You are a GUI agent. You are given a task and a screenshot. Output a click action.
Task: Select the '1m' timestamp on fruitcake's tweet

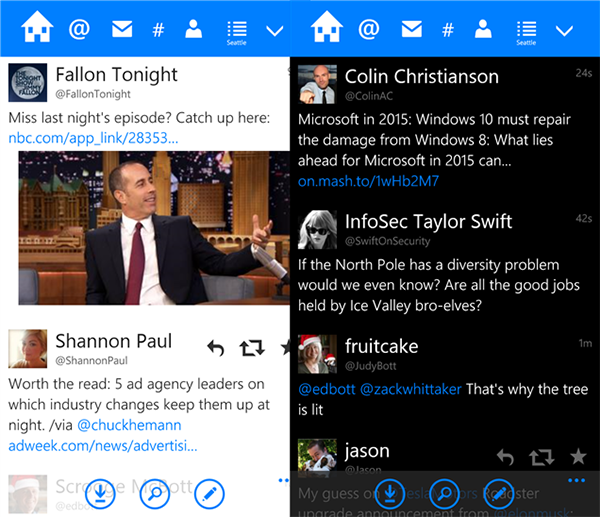(585, 343)
